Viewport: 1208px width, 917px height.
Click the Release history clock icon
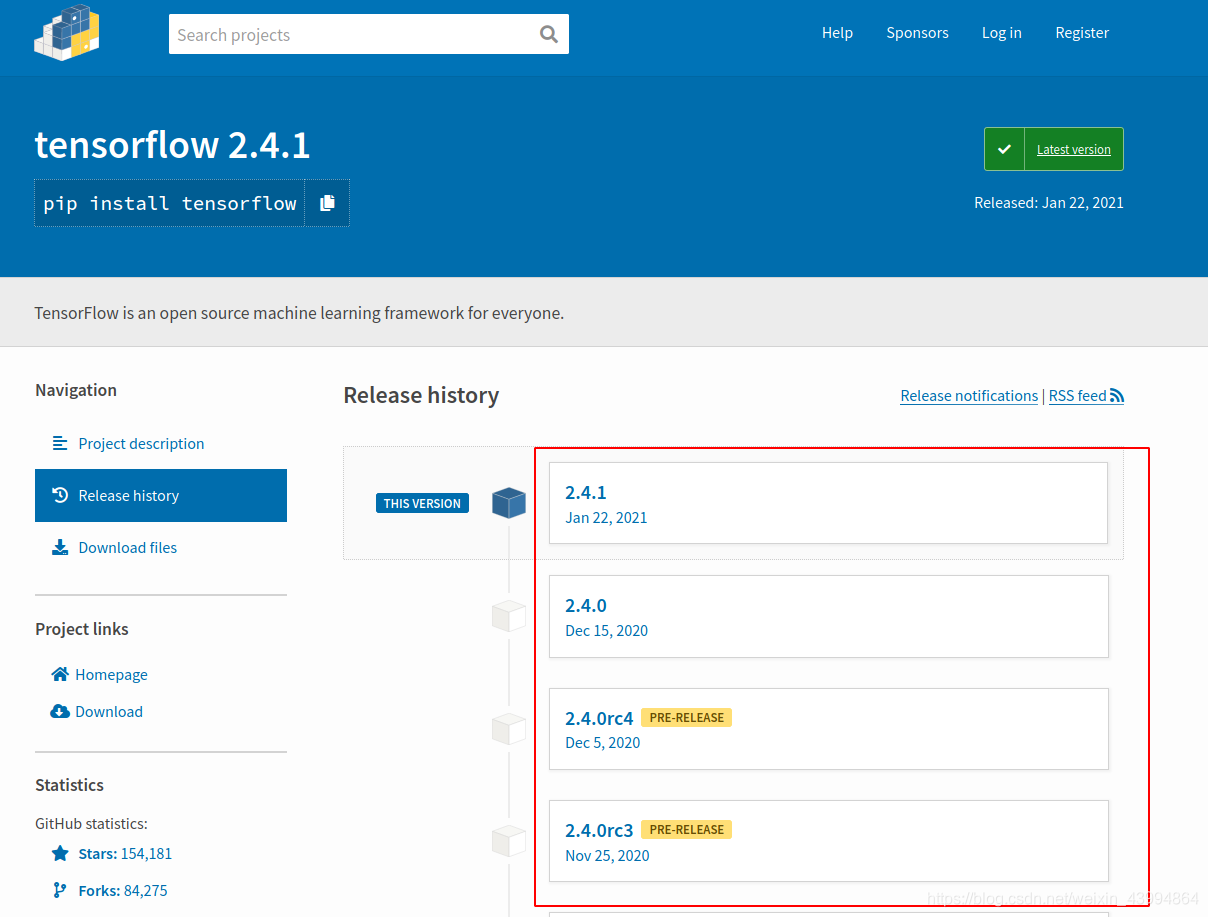click(60, 495)
